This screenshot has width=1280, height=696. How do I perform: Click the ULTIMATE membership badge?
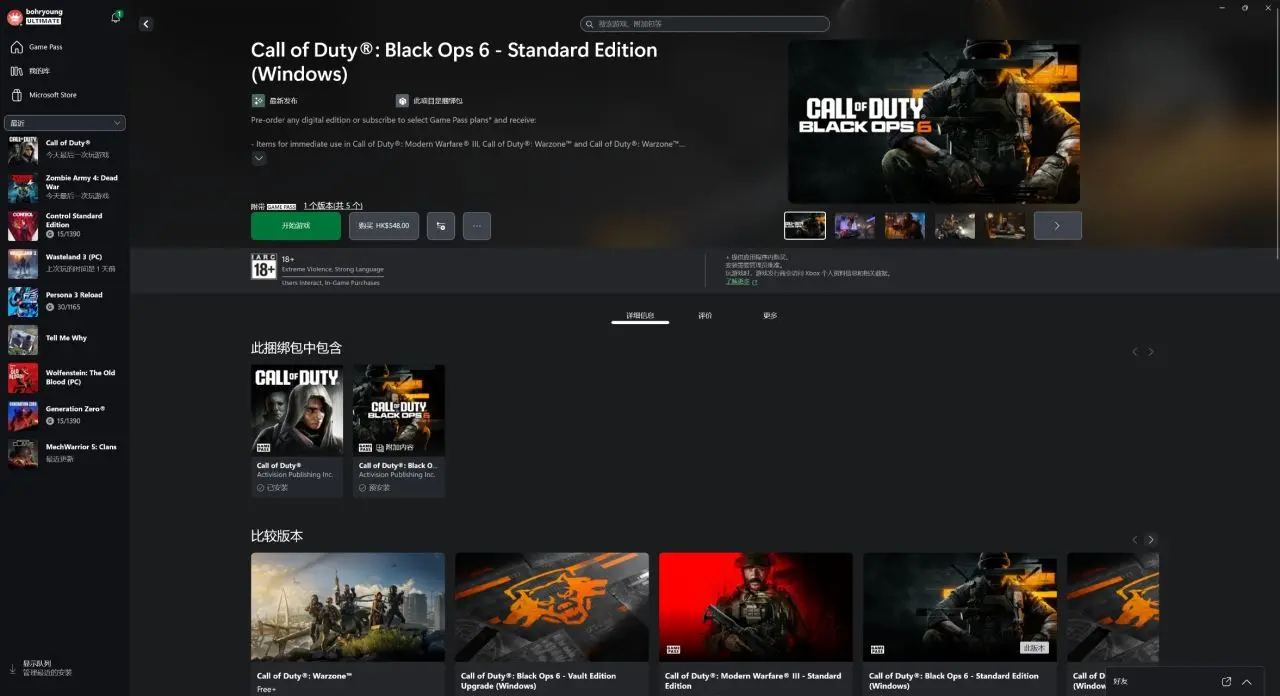tap(44, 21)
